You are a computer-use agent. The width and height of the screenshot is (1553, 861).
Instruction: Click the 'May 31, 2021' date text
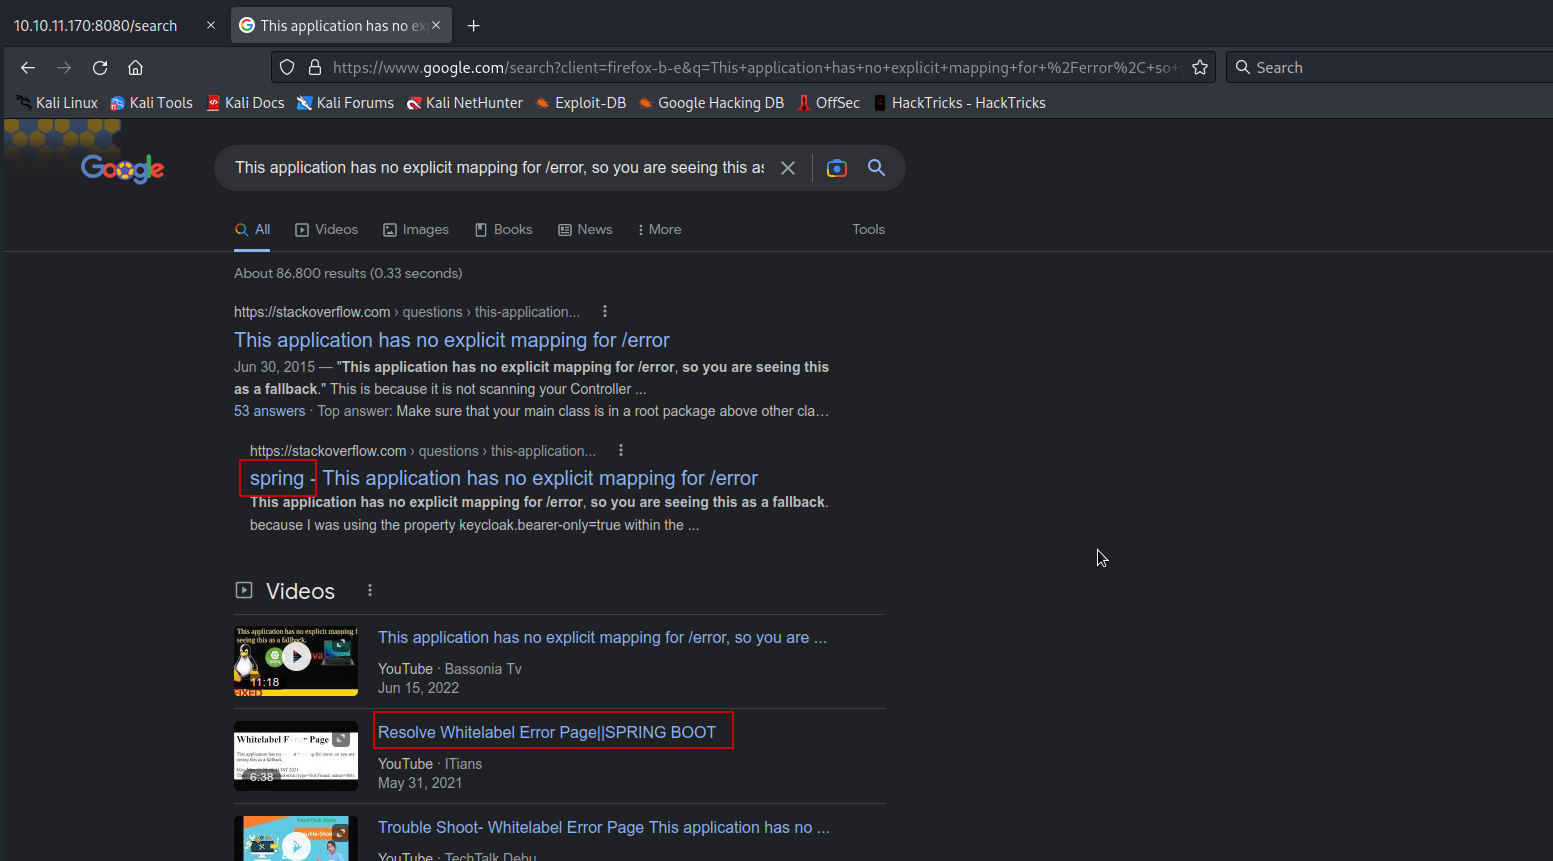420,783
